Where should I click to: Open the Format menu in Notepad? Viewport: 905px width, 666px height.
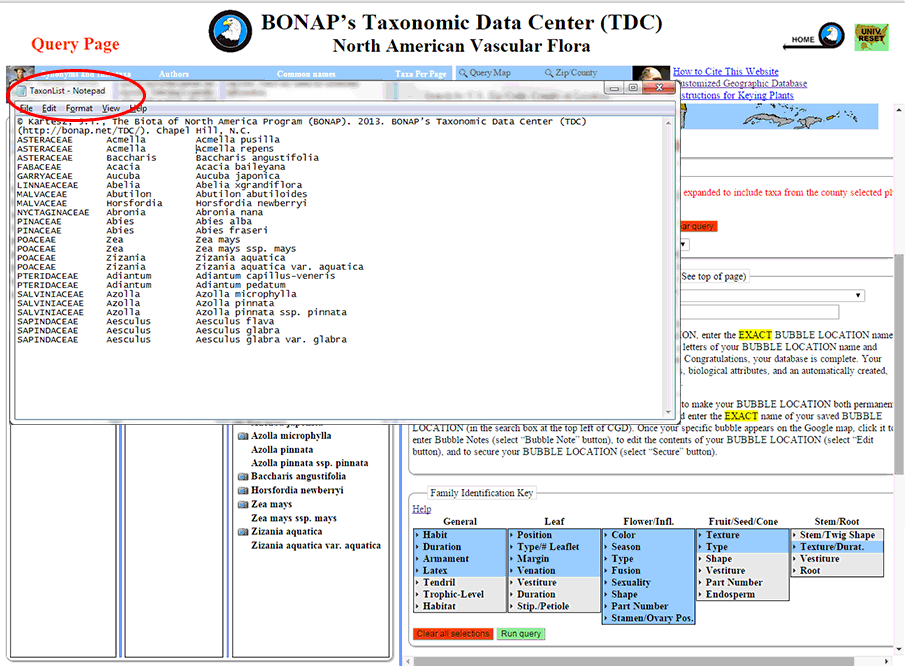[79, 108]
